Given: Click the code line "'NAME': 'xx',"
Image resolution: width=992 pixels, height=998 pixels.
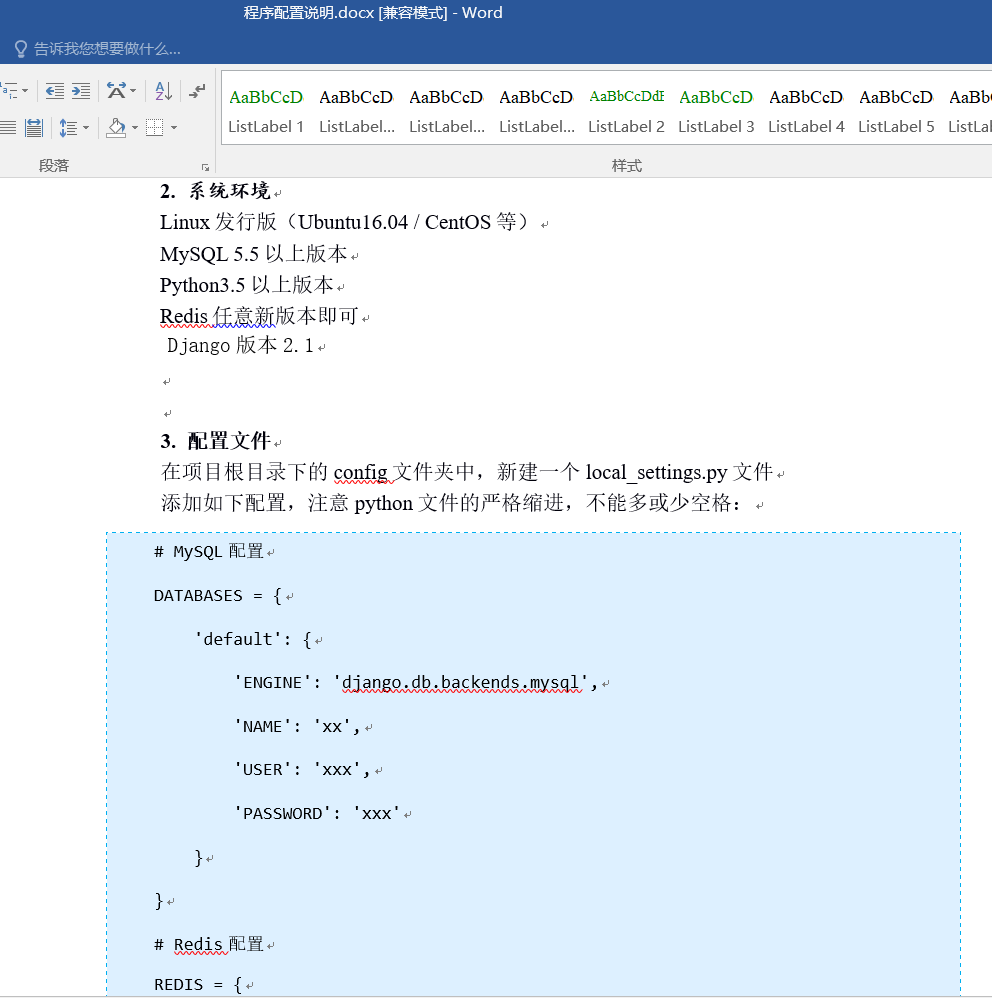Looking at the screenshot, I should pos(298,726).
